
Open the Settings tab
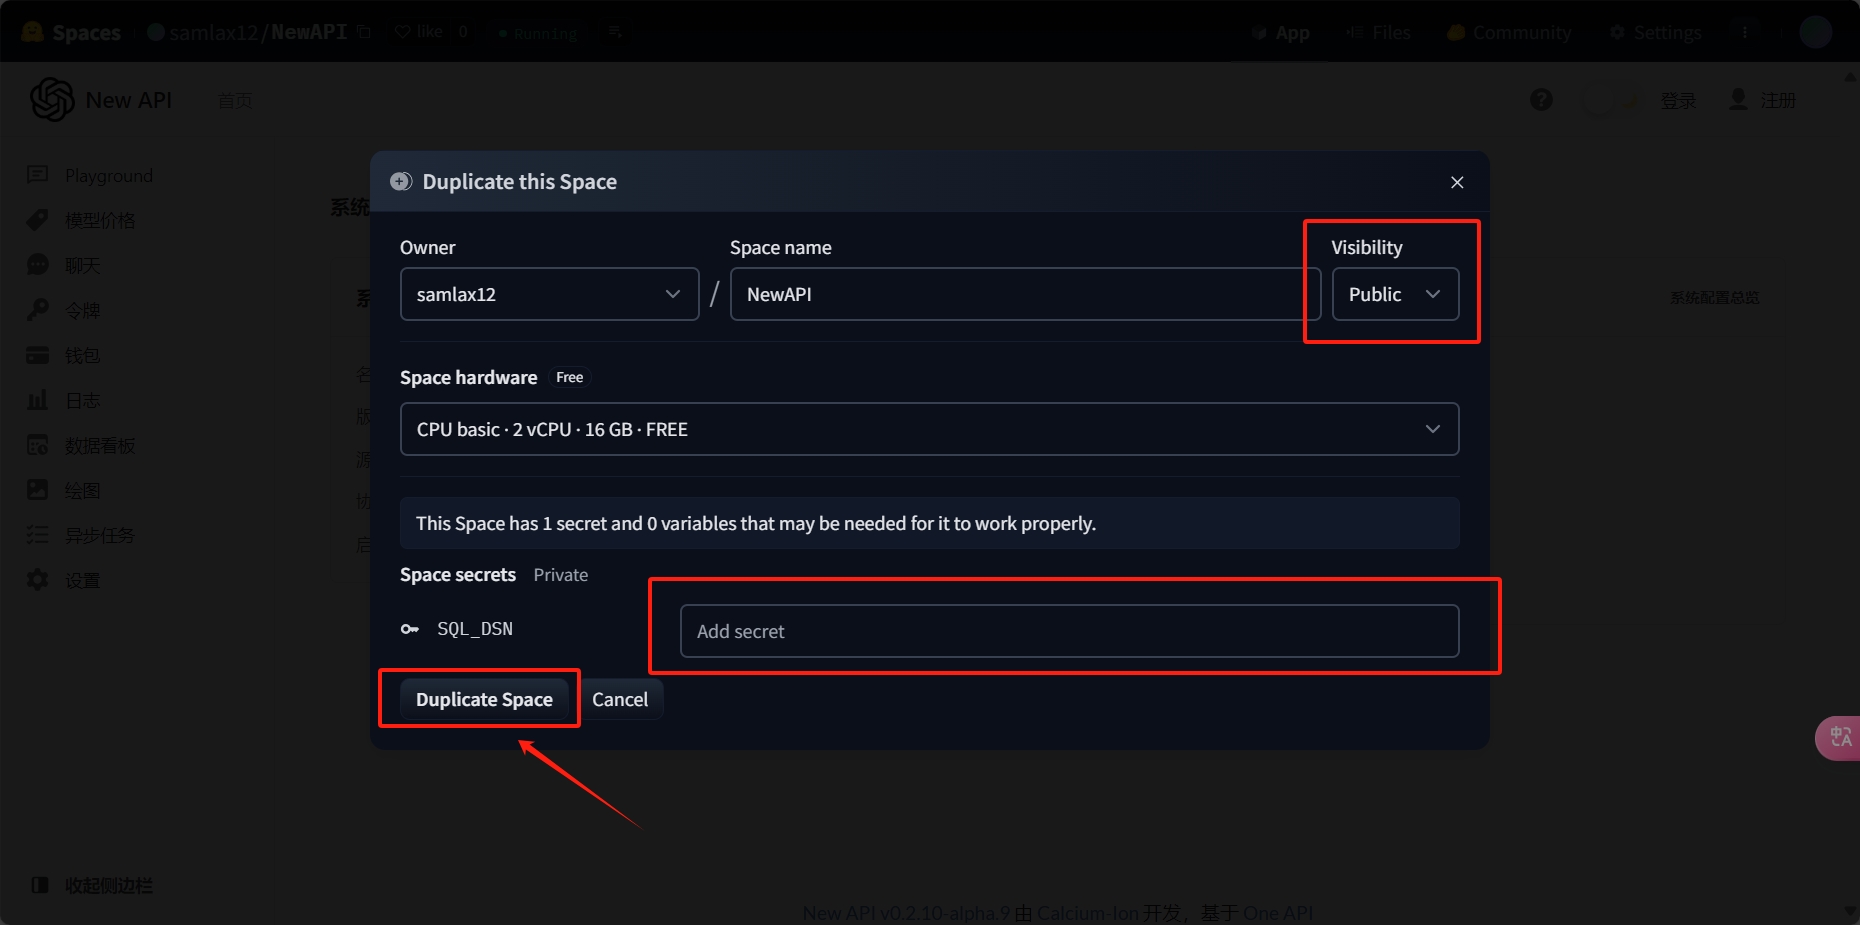(x=1655, y=33)
